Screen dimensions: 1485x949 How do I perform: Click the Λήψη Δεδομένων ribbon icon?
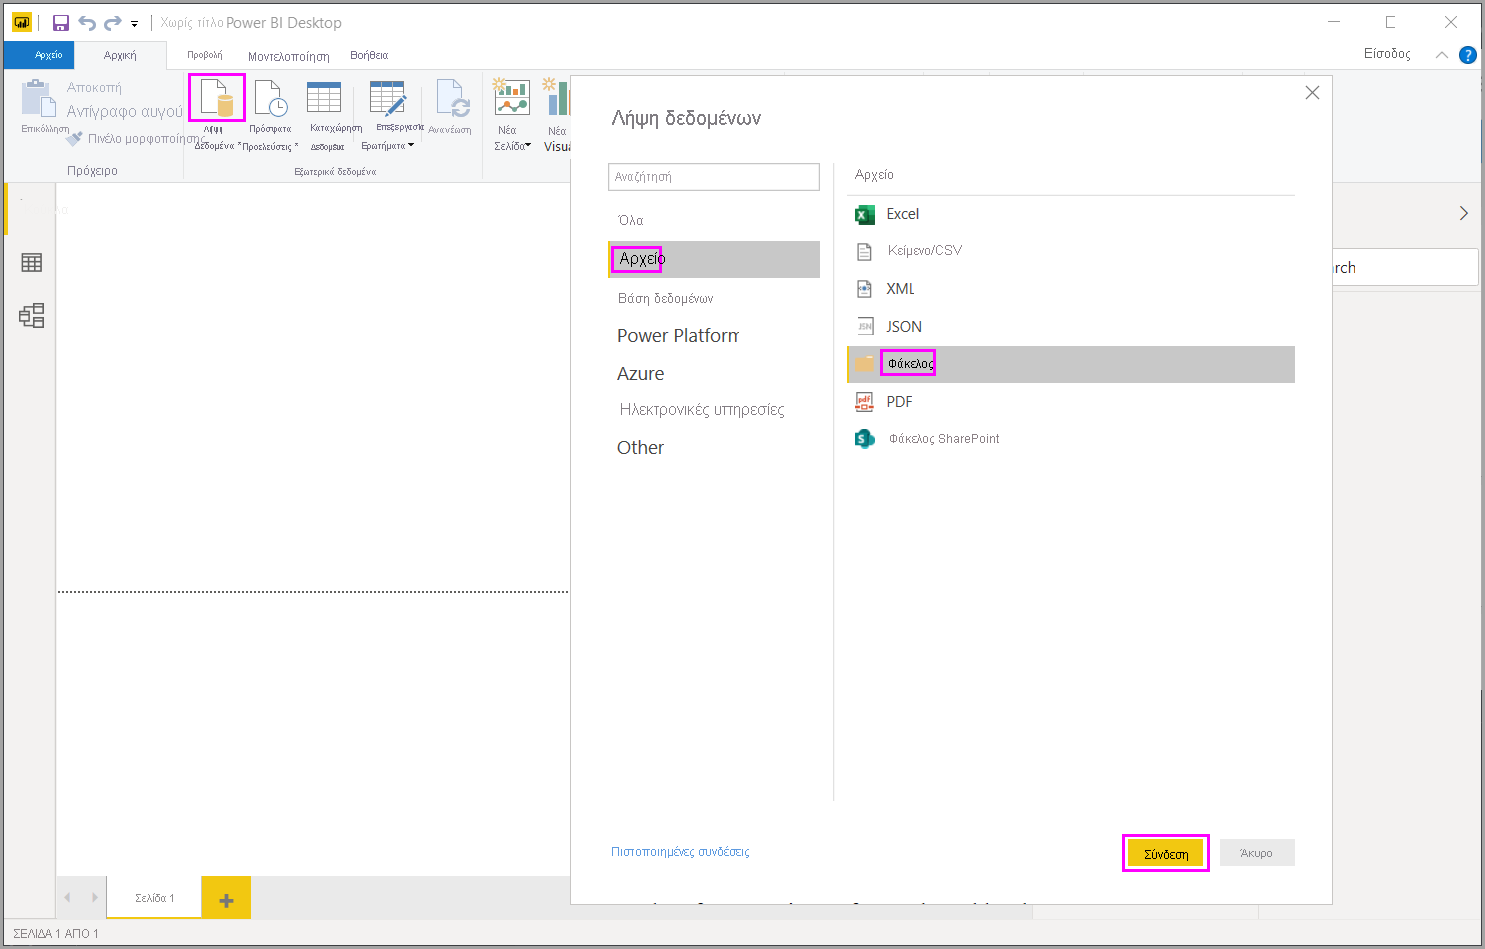(216, 98)
